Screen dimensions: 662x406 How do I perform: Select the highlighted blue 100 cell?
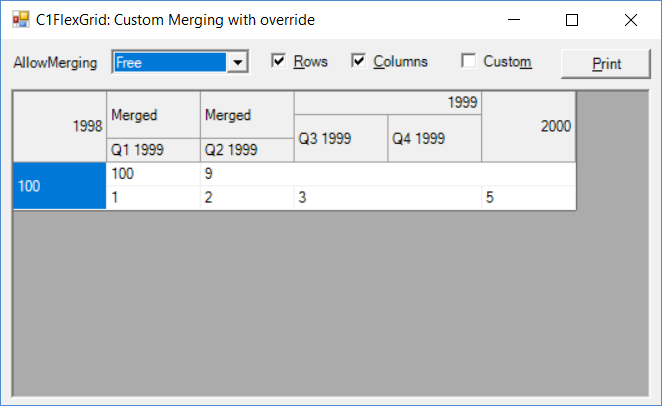pos(60,186)
